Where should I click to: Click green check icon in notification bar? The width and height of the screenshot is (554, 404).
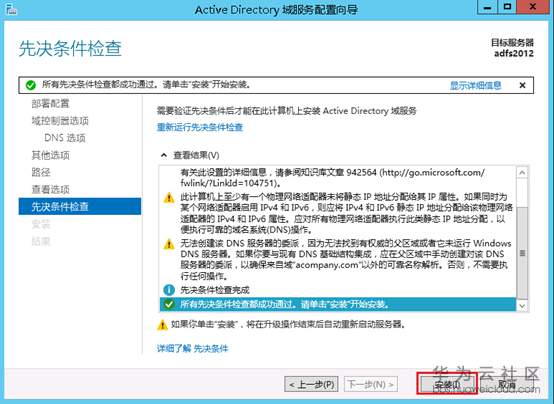[x=31, y=85]
